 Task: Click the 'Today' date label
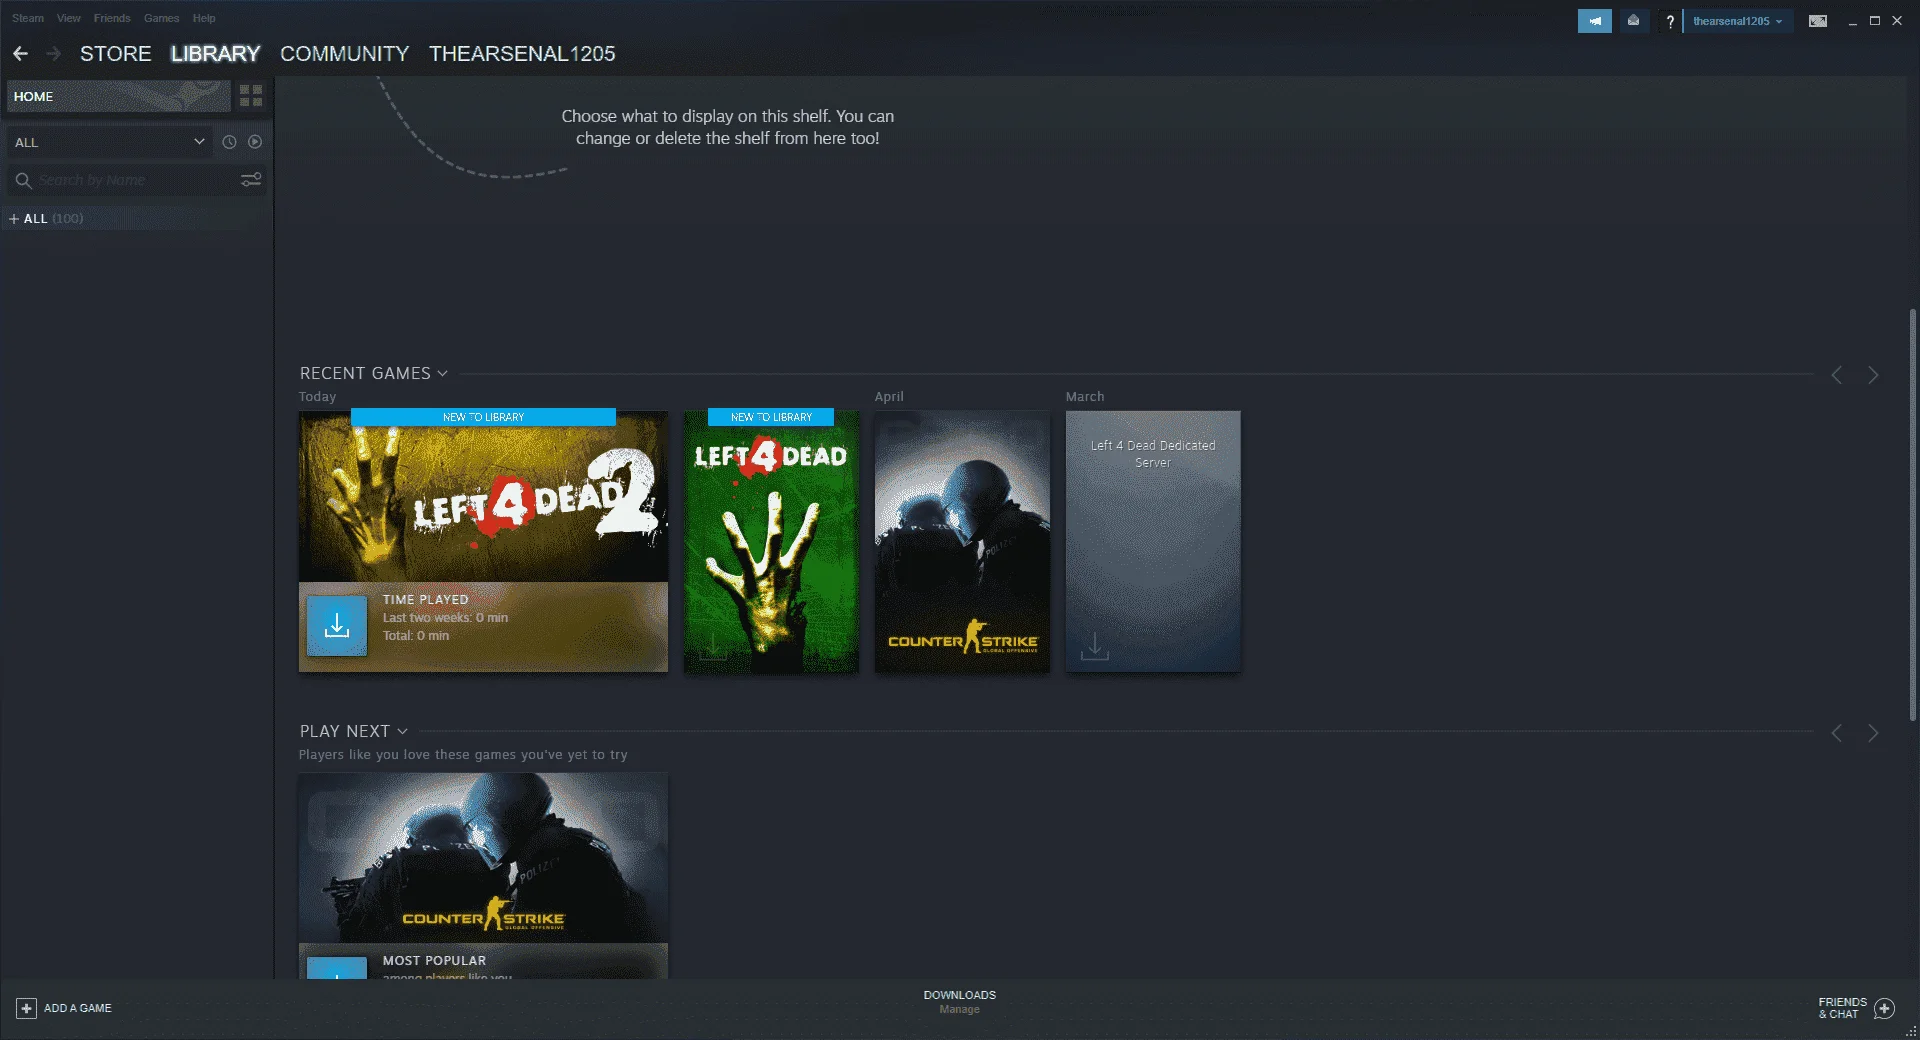point(317,397)
